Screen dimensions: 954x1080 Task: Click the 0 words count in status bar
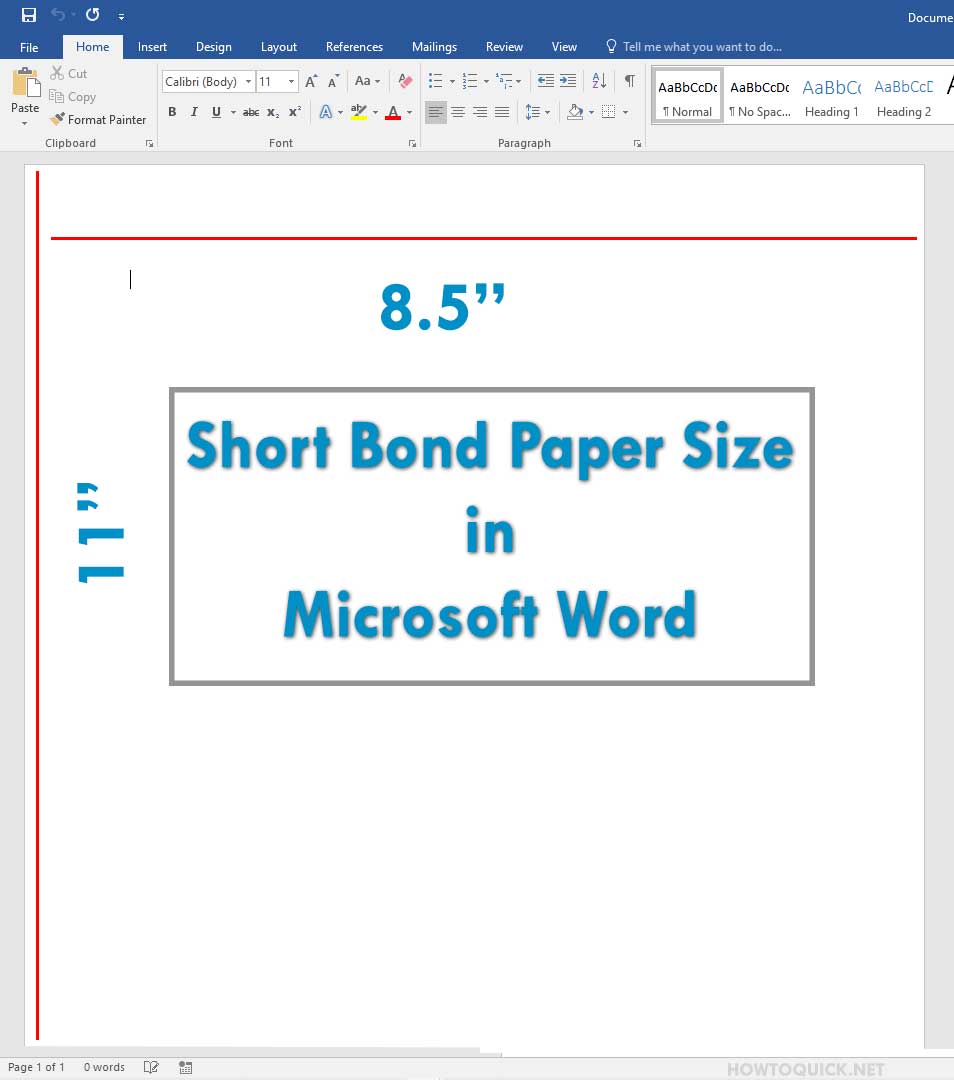pyautogui.click(x=104, y=1067)
